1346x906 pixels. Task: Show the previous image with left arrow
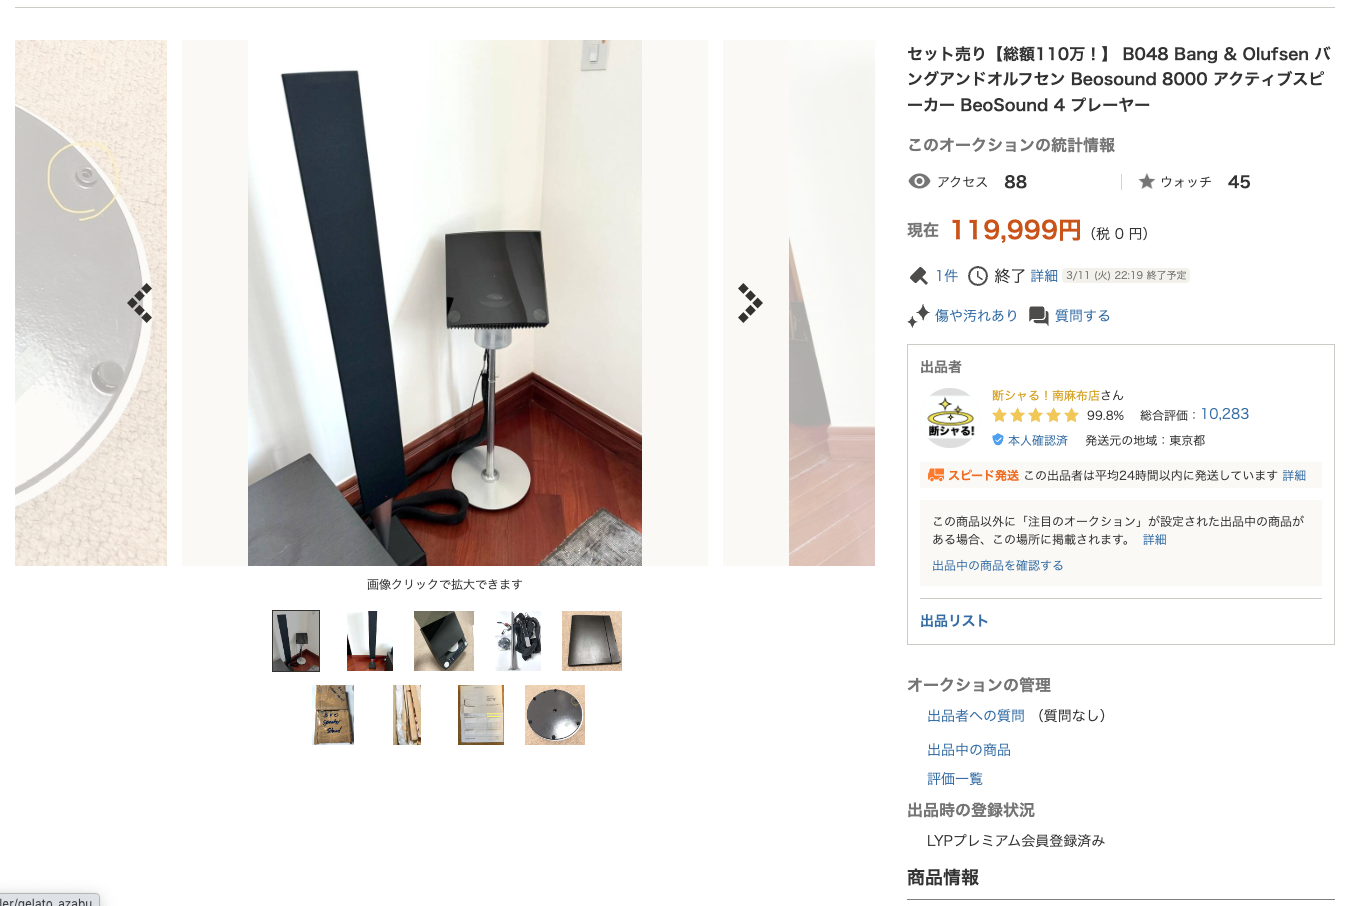[x=140, y=303]
